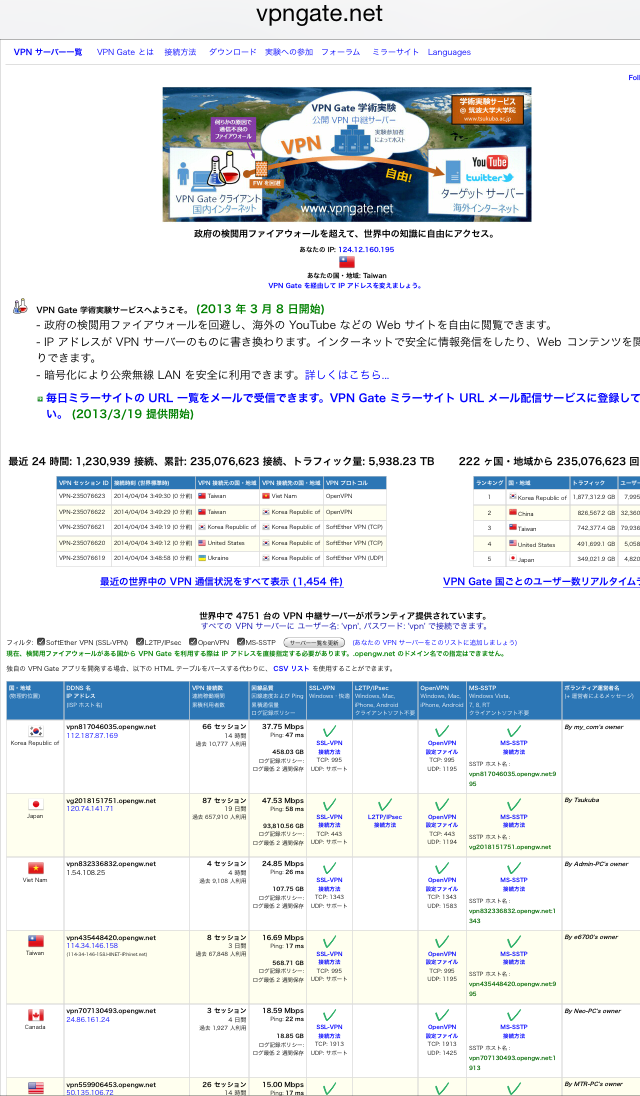Click MS-SSTP checkmark in Canada server row
The image size is (640, 1096).
(x=514, y=1017)
